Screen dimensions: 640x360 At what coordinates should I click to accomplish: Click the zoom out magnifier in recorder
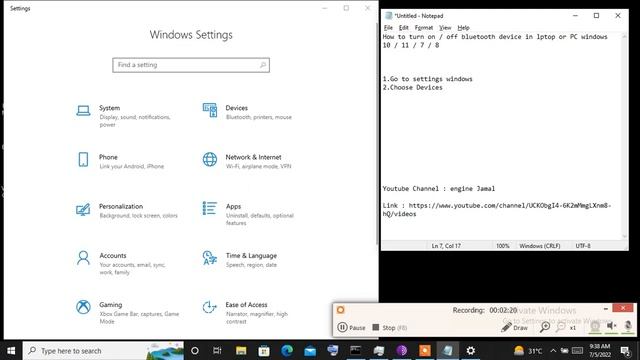(x=561, y=327)
